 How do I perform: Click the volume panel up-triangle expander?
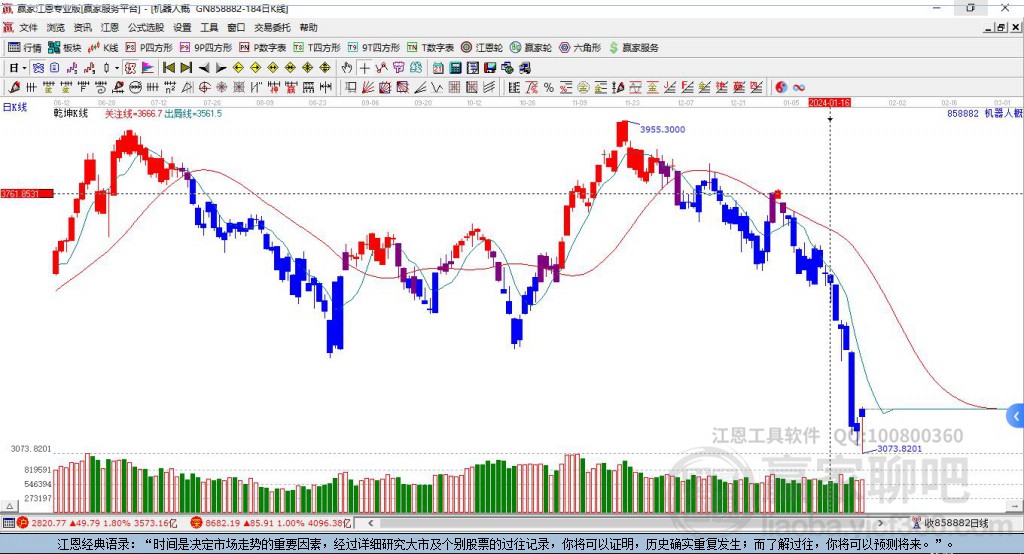10,506
